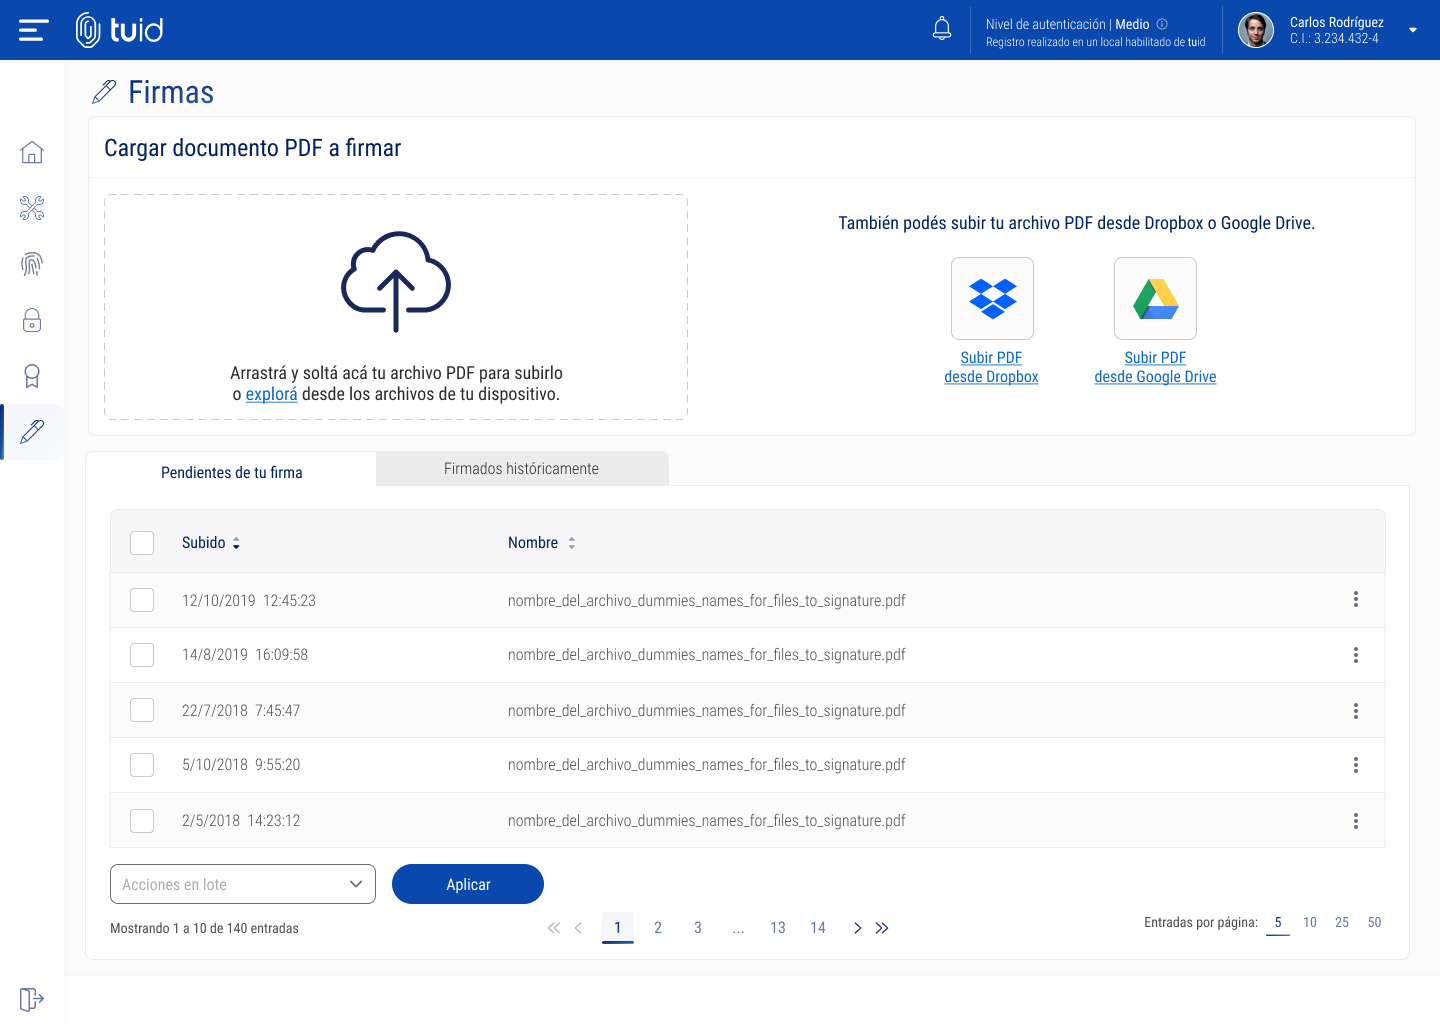This screenshot has height=1024, width=1440.
Task: Select the Firmas pen sidebar icon
Action: 32,432
